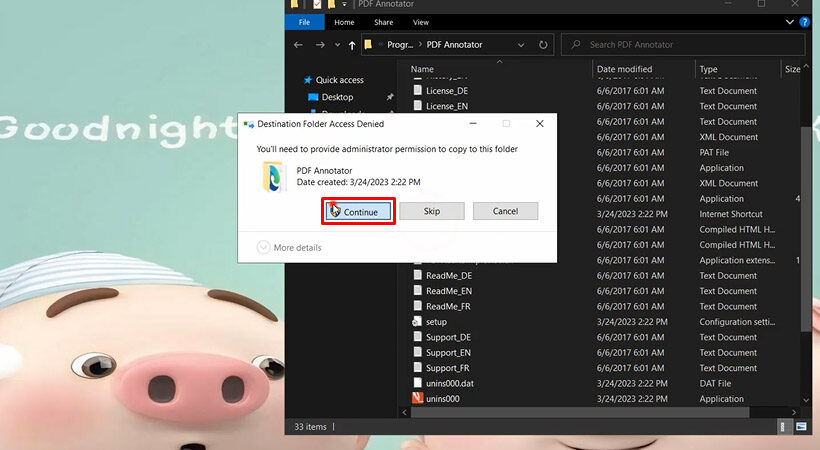Click Continue in the access denied dialog
This screenshot has height=450, width=820.
pyautogui.click(x=358, y=211)
